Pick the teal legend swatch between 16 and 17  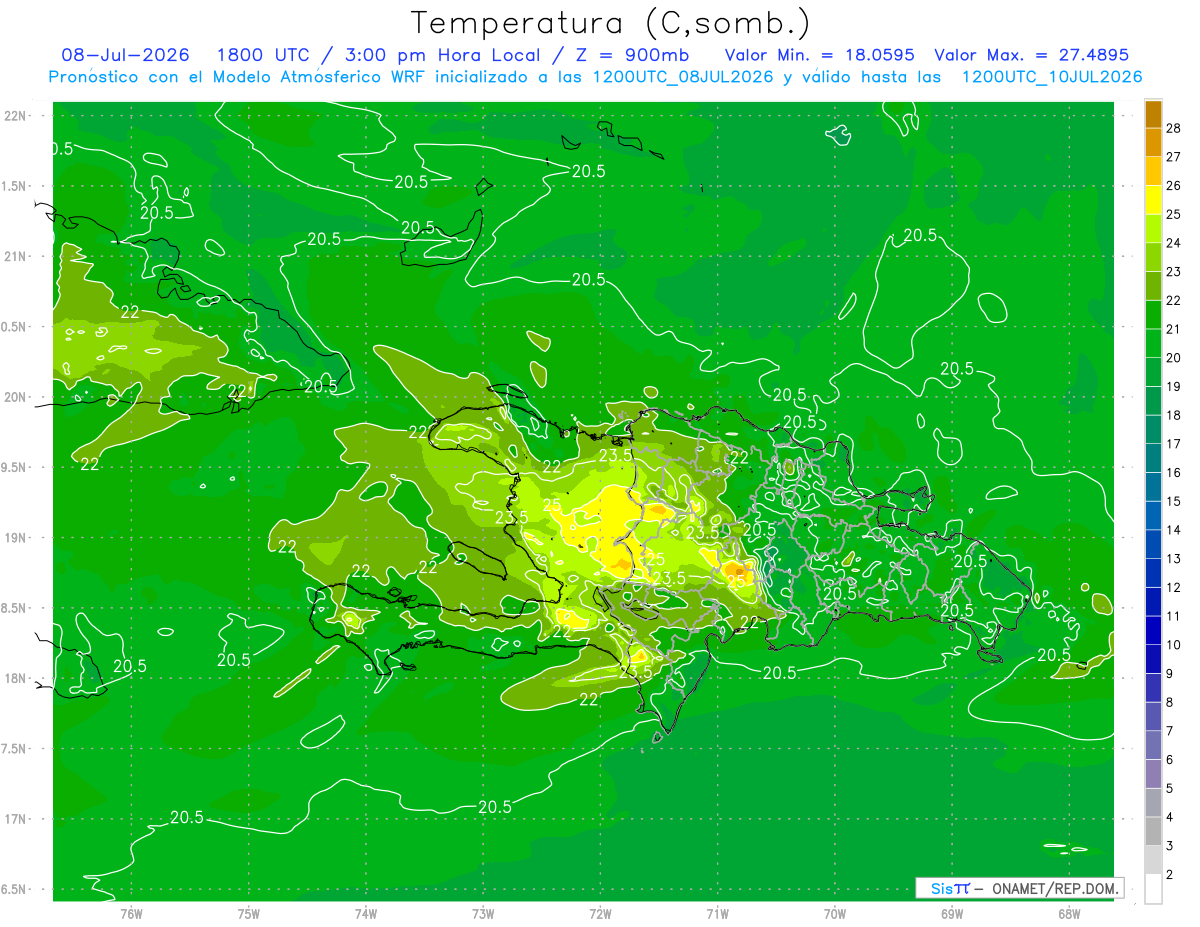[1153, 458]
